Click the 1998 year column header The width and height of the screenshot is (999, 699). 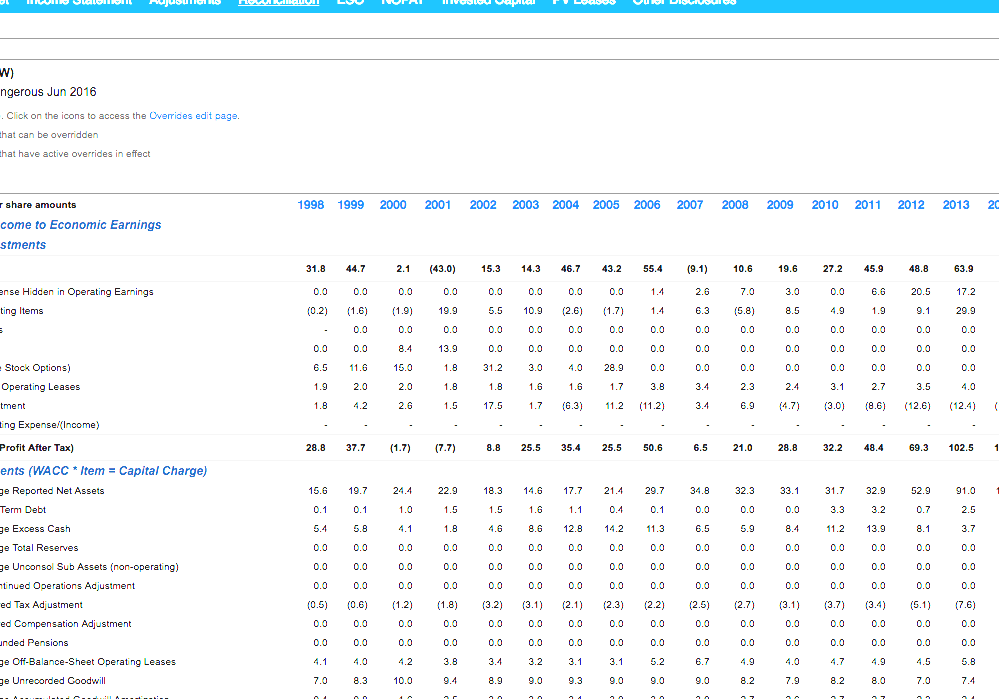pos(310,205)
